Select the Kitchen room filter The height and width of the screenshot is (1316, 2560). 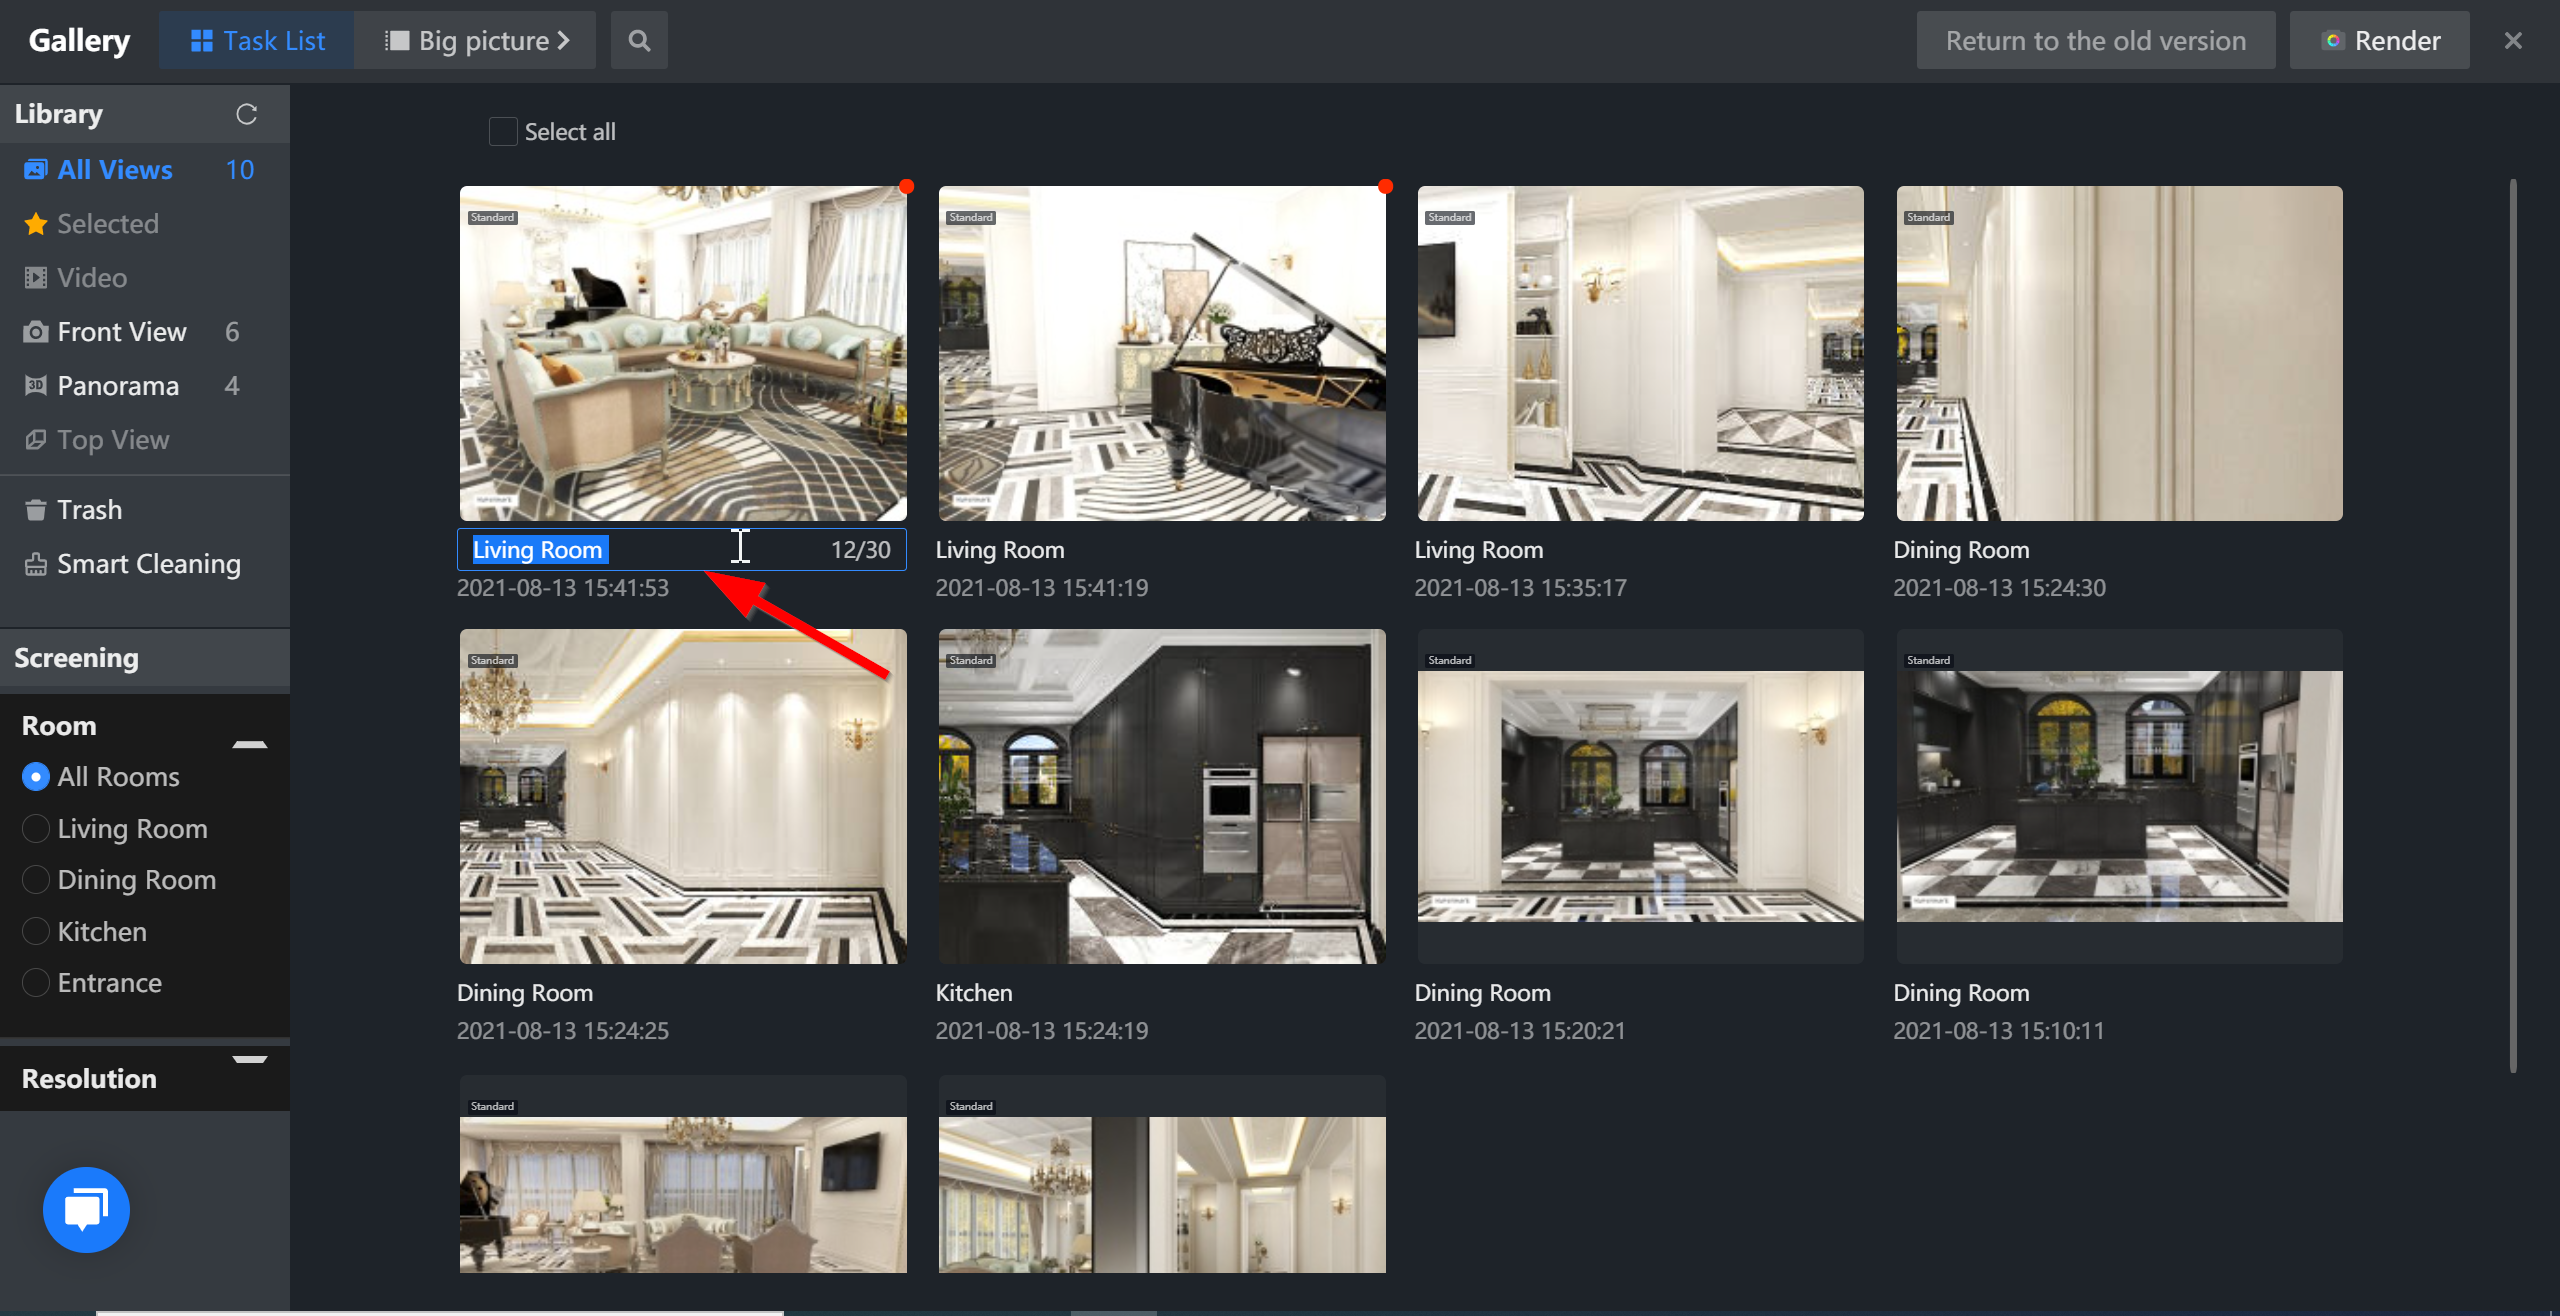[36, 932]
